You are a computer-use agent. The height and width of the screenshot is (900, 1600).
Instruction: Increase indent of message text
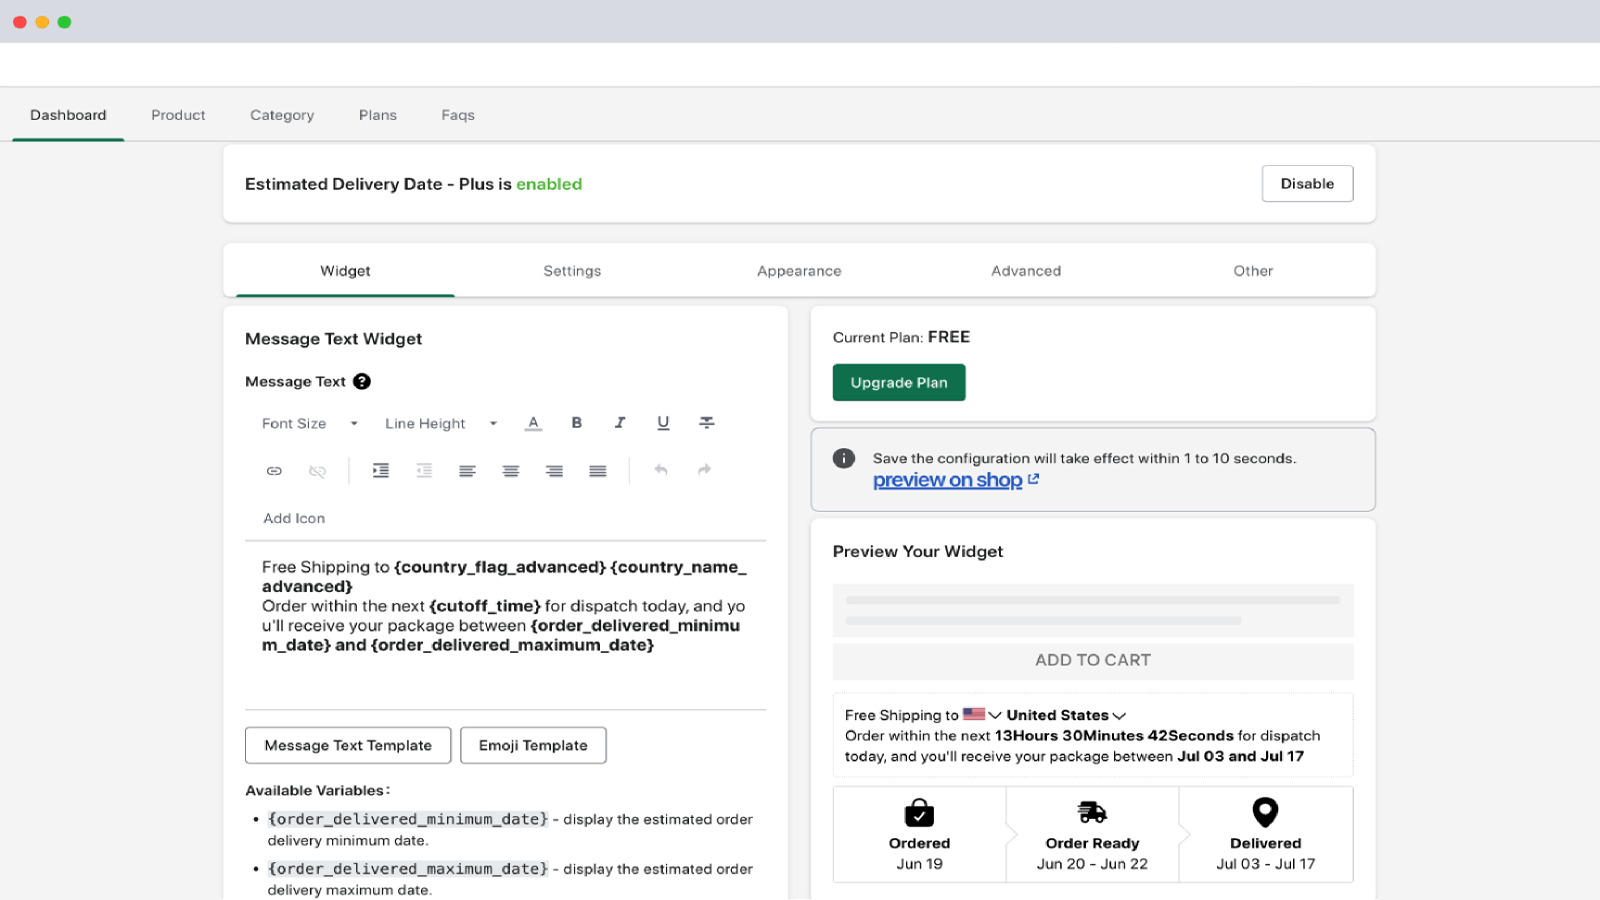(381, 471)
